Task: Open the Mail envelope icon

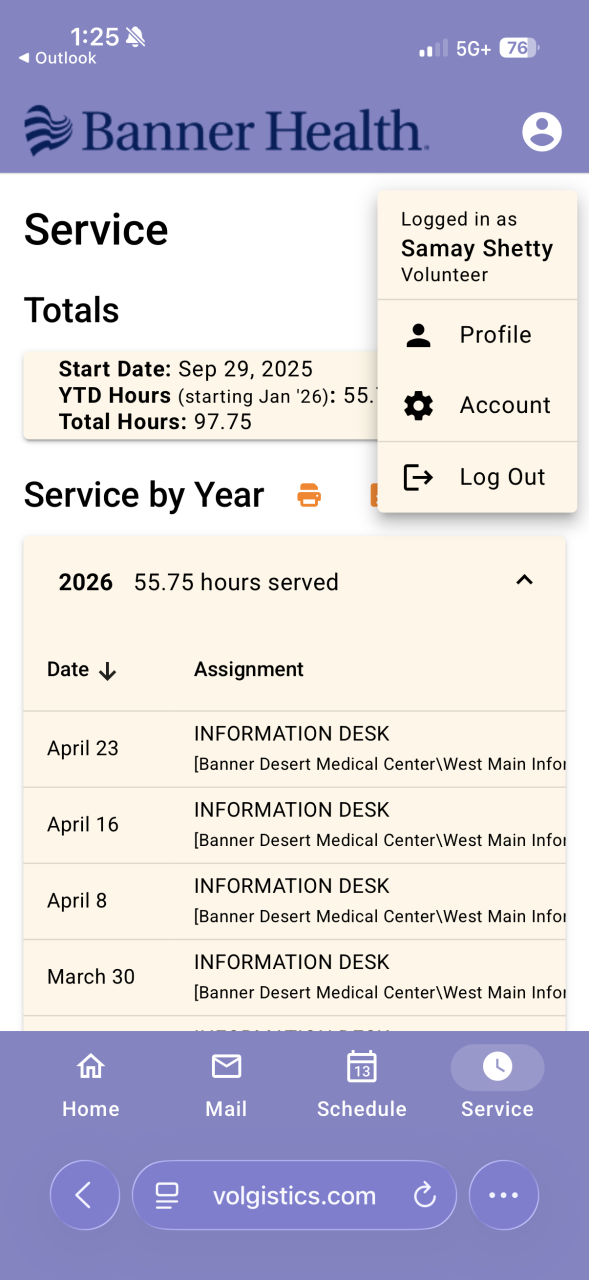Action: pyautogui.click(x=226, y=1067)
